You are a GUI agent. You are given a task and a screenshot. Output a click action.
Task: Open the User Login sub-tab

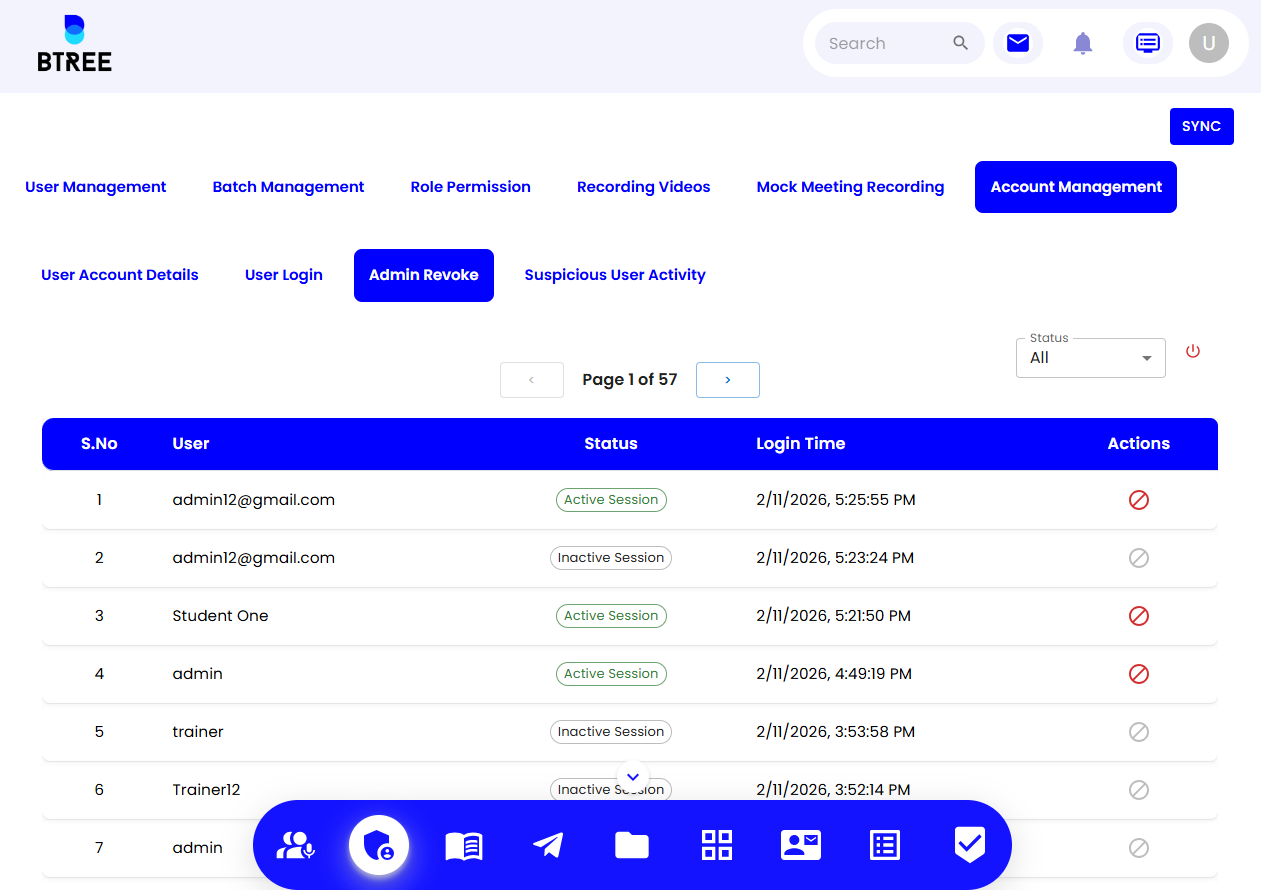(x=284, y=275)
